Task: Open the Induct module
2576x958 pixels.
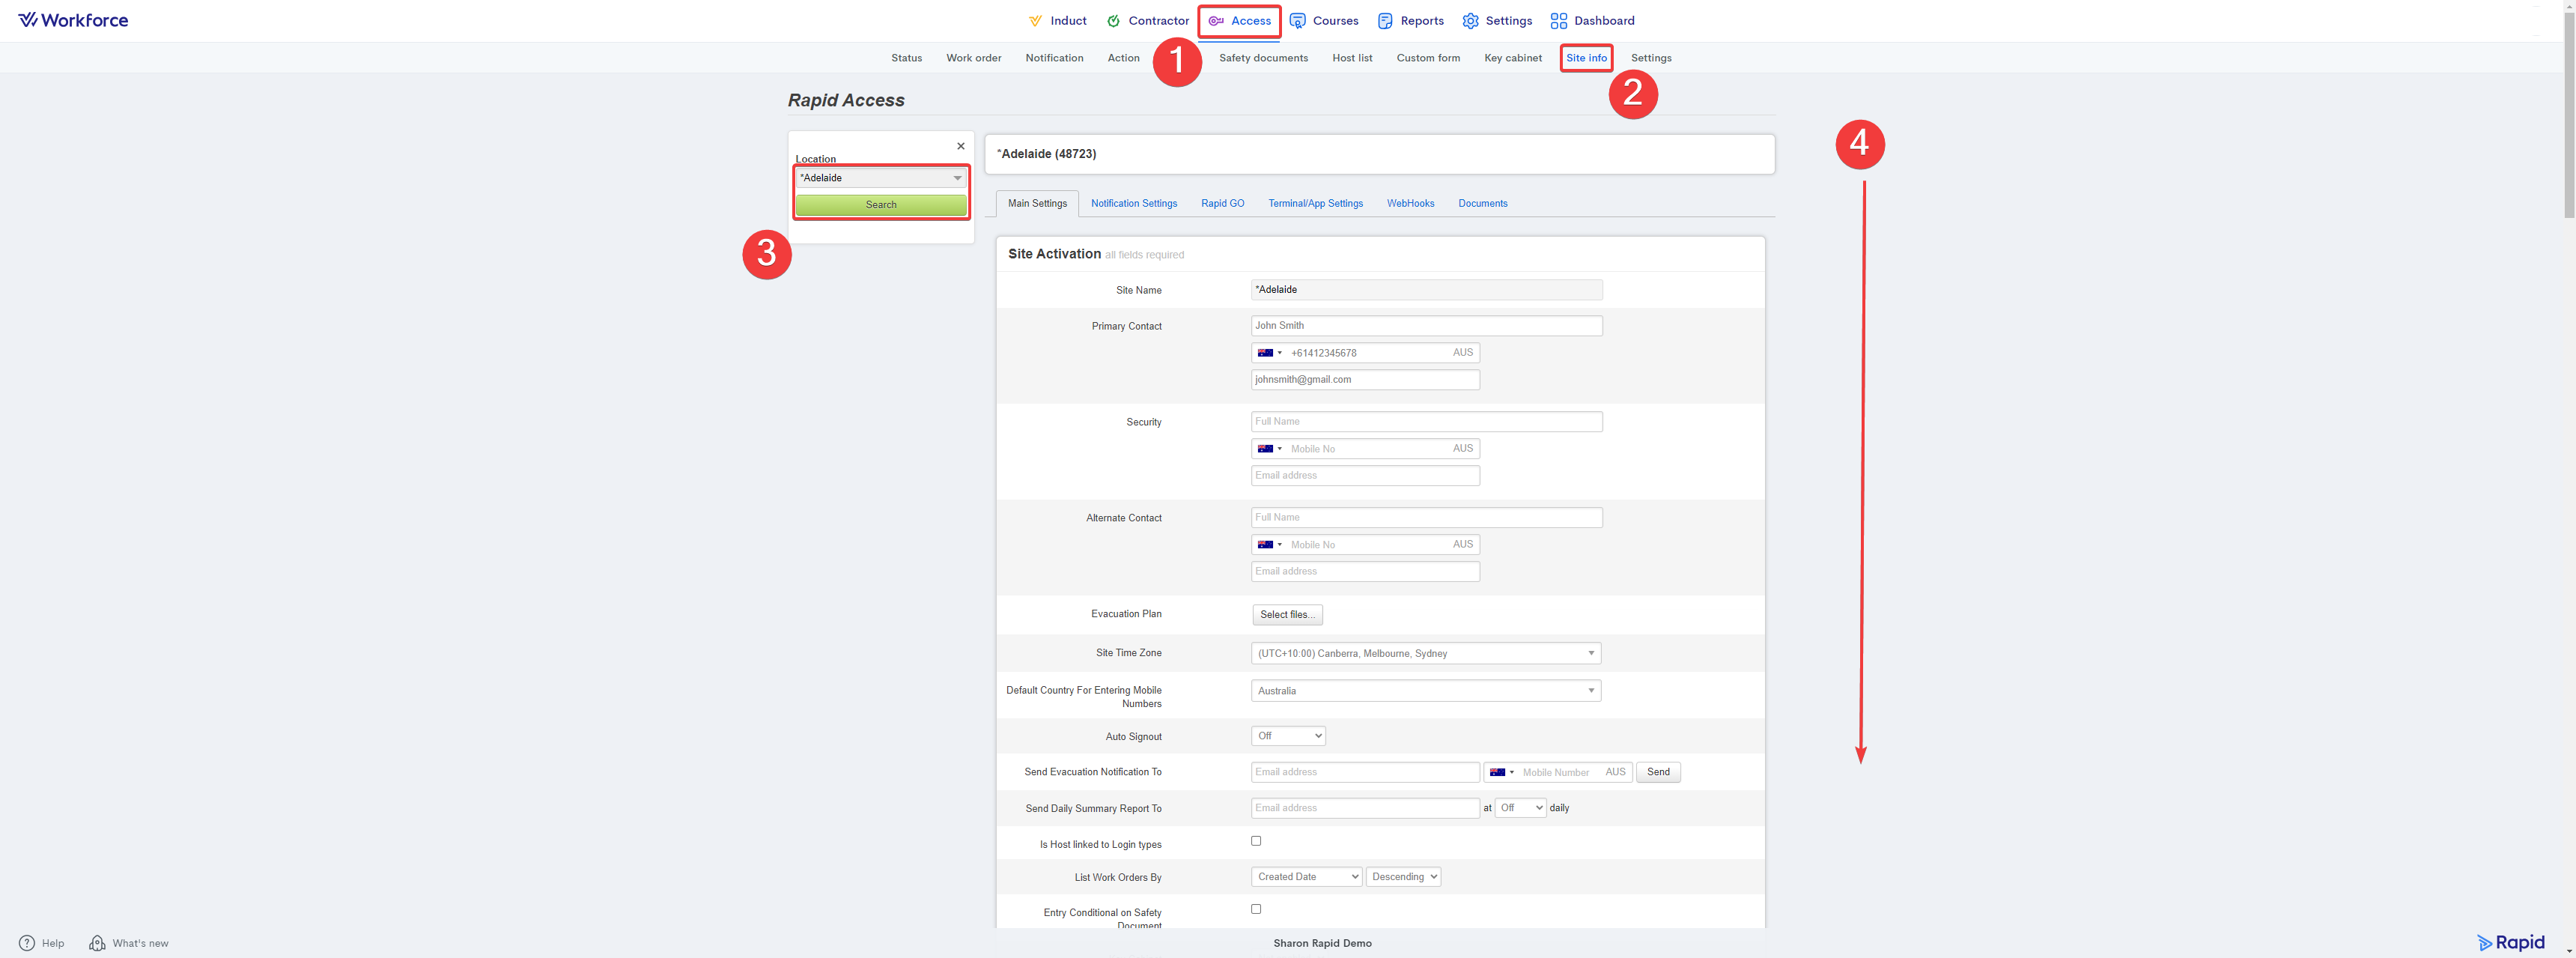Action: pos(1057,21)
